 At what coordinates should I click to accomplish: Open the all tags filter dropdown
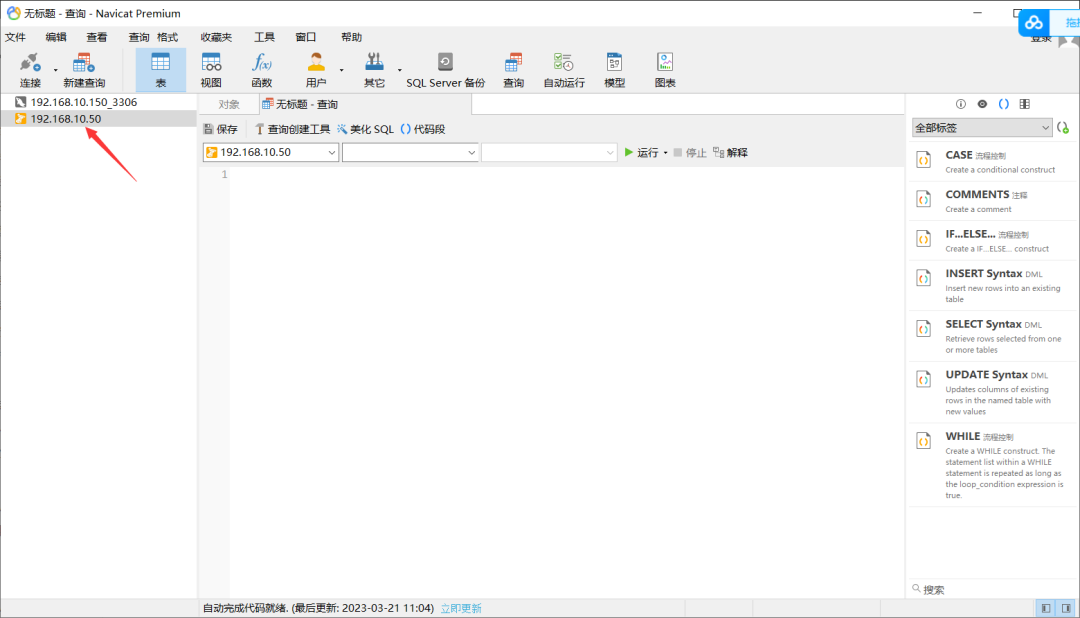(982, 128)
